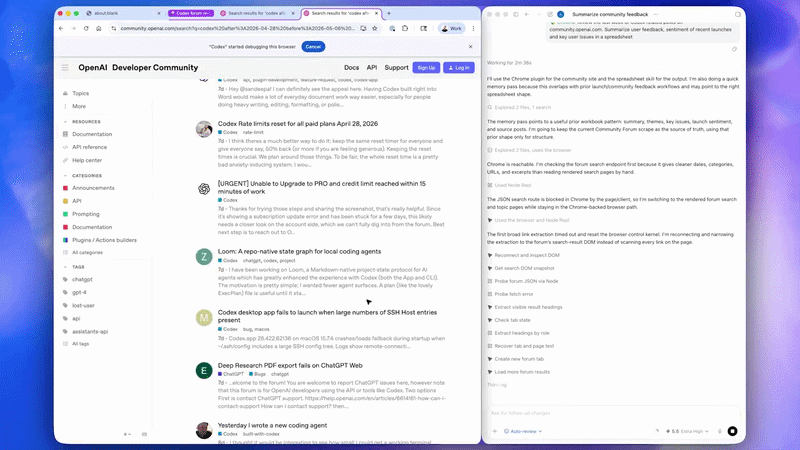Open the Docs link in header
The image size is (800, 450).
351,67
